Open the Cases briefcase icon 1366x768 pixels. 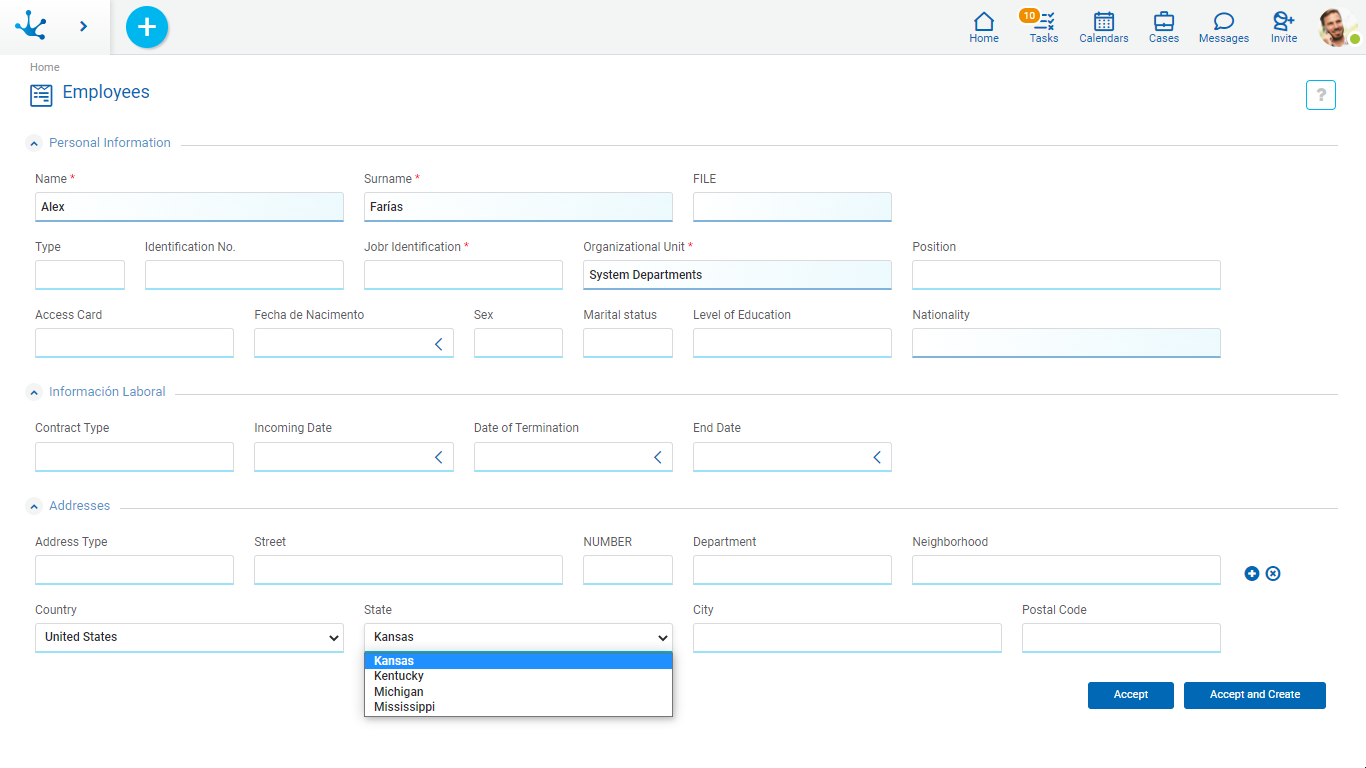(x=1164, y=27)
